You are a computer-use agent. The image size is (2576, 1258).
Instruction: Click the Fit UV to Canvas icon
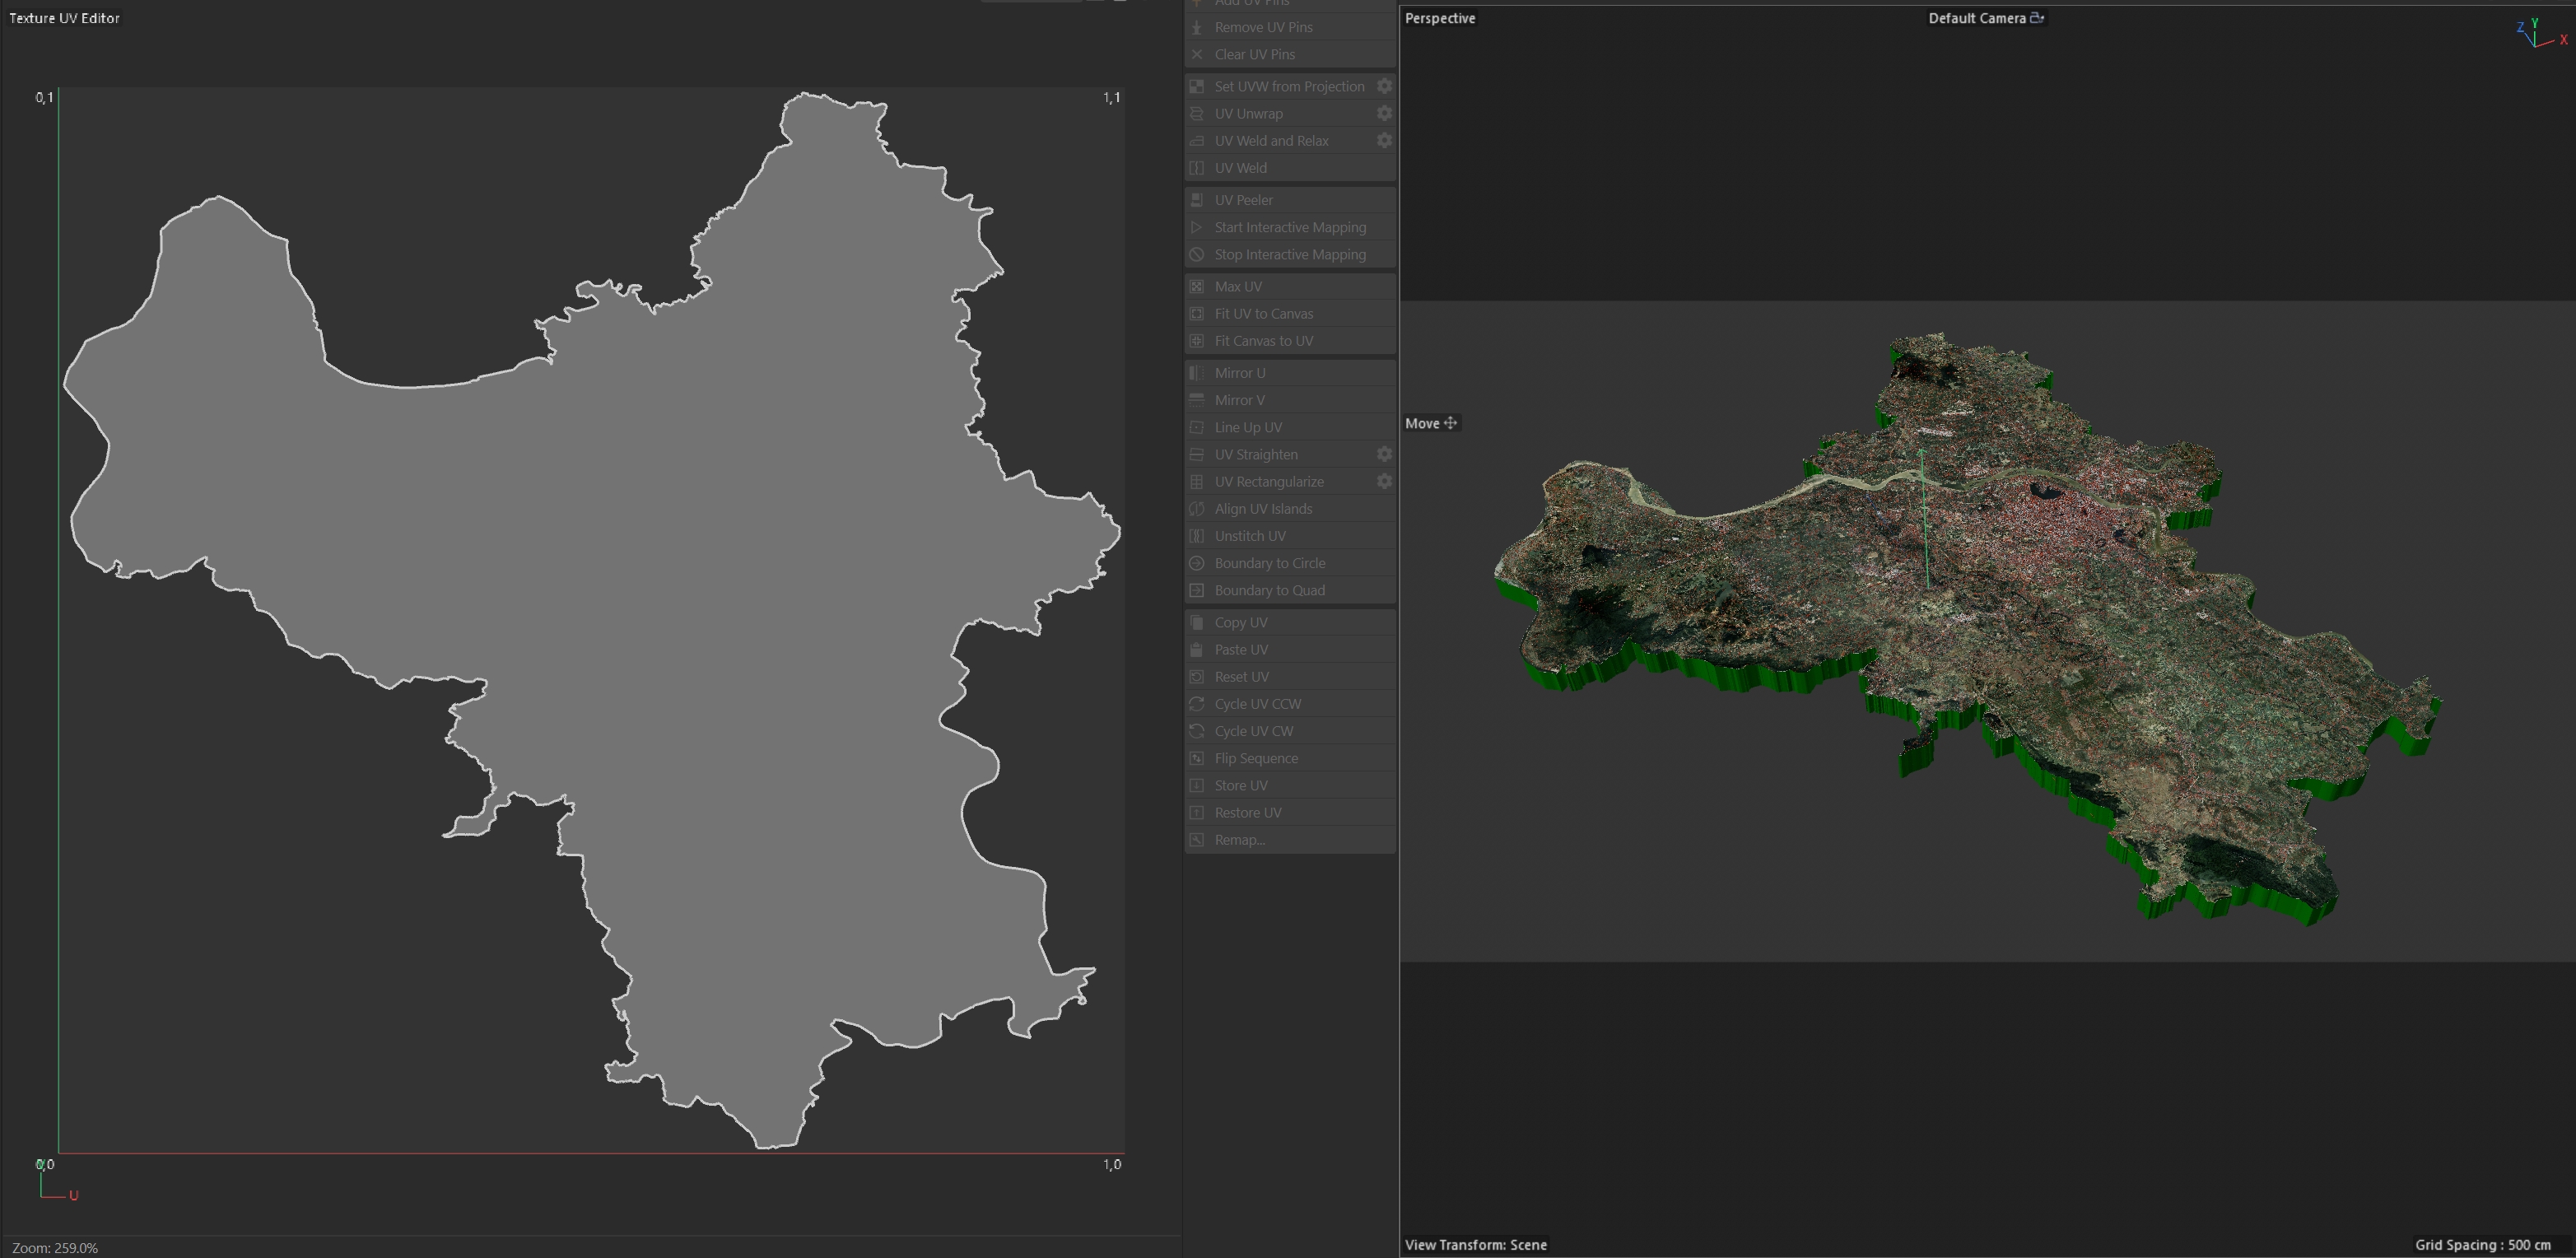point(1197,313)
